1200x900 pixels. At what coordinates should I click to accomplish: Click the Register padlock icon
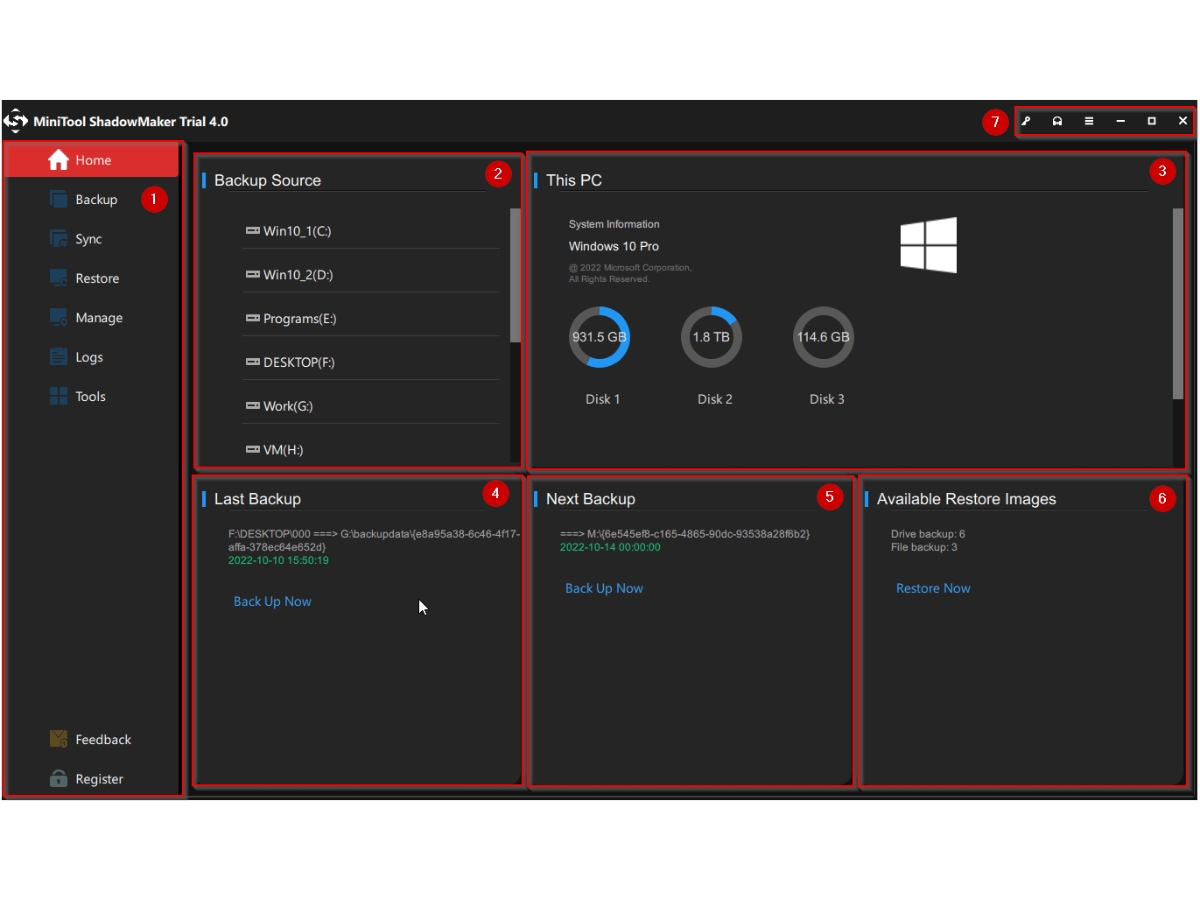pos(59,779)
